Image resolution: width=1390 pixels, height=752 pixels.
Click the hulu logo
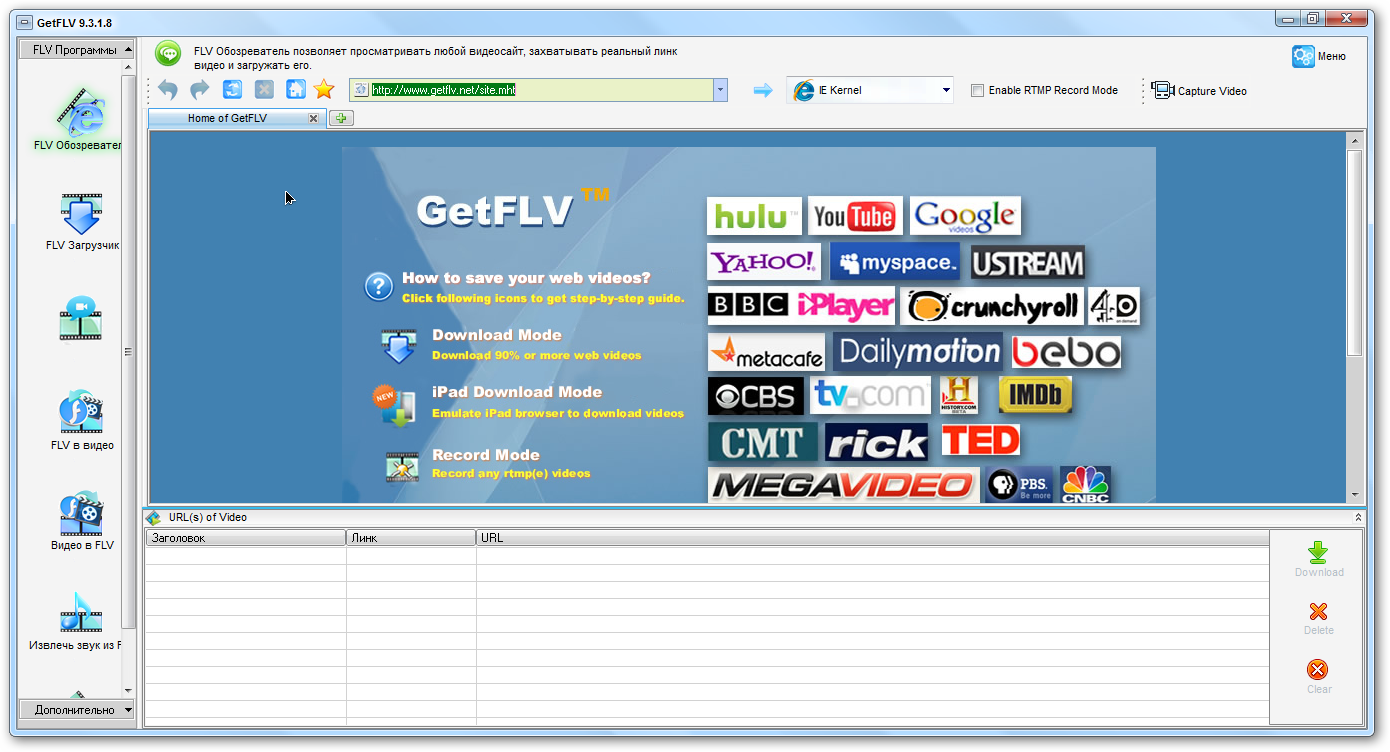pyautogui.click(x=755, y=216)
